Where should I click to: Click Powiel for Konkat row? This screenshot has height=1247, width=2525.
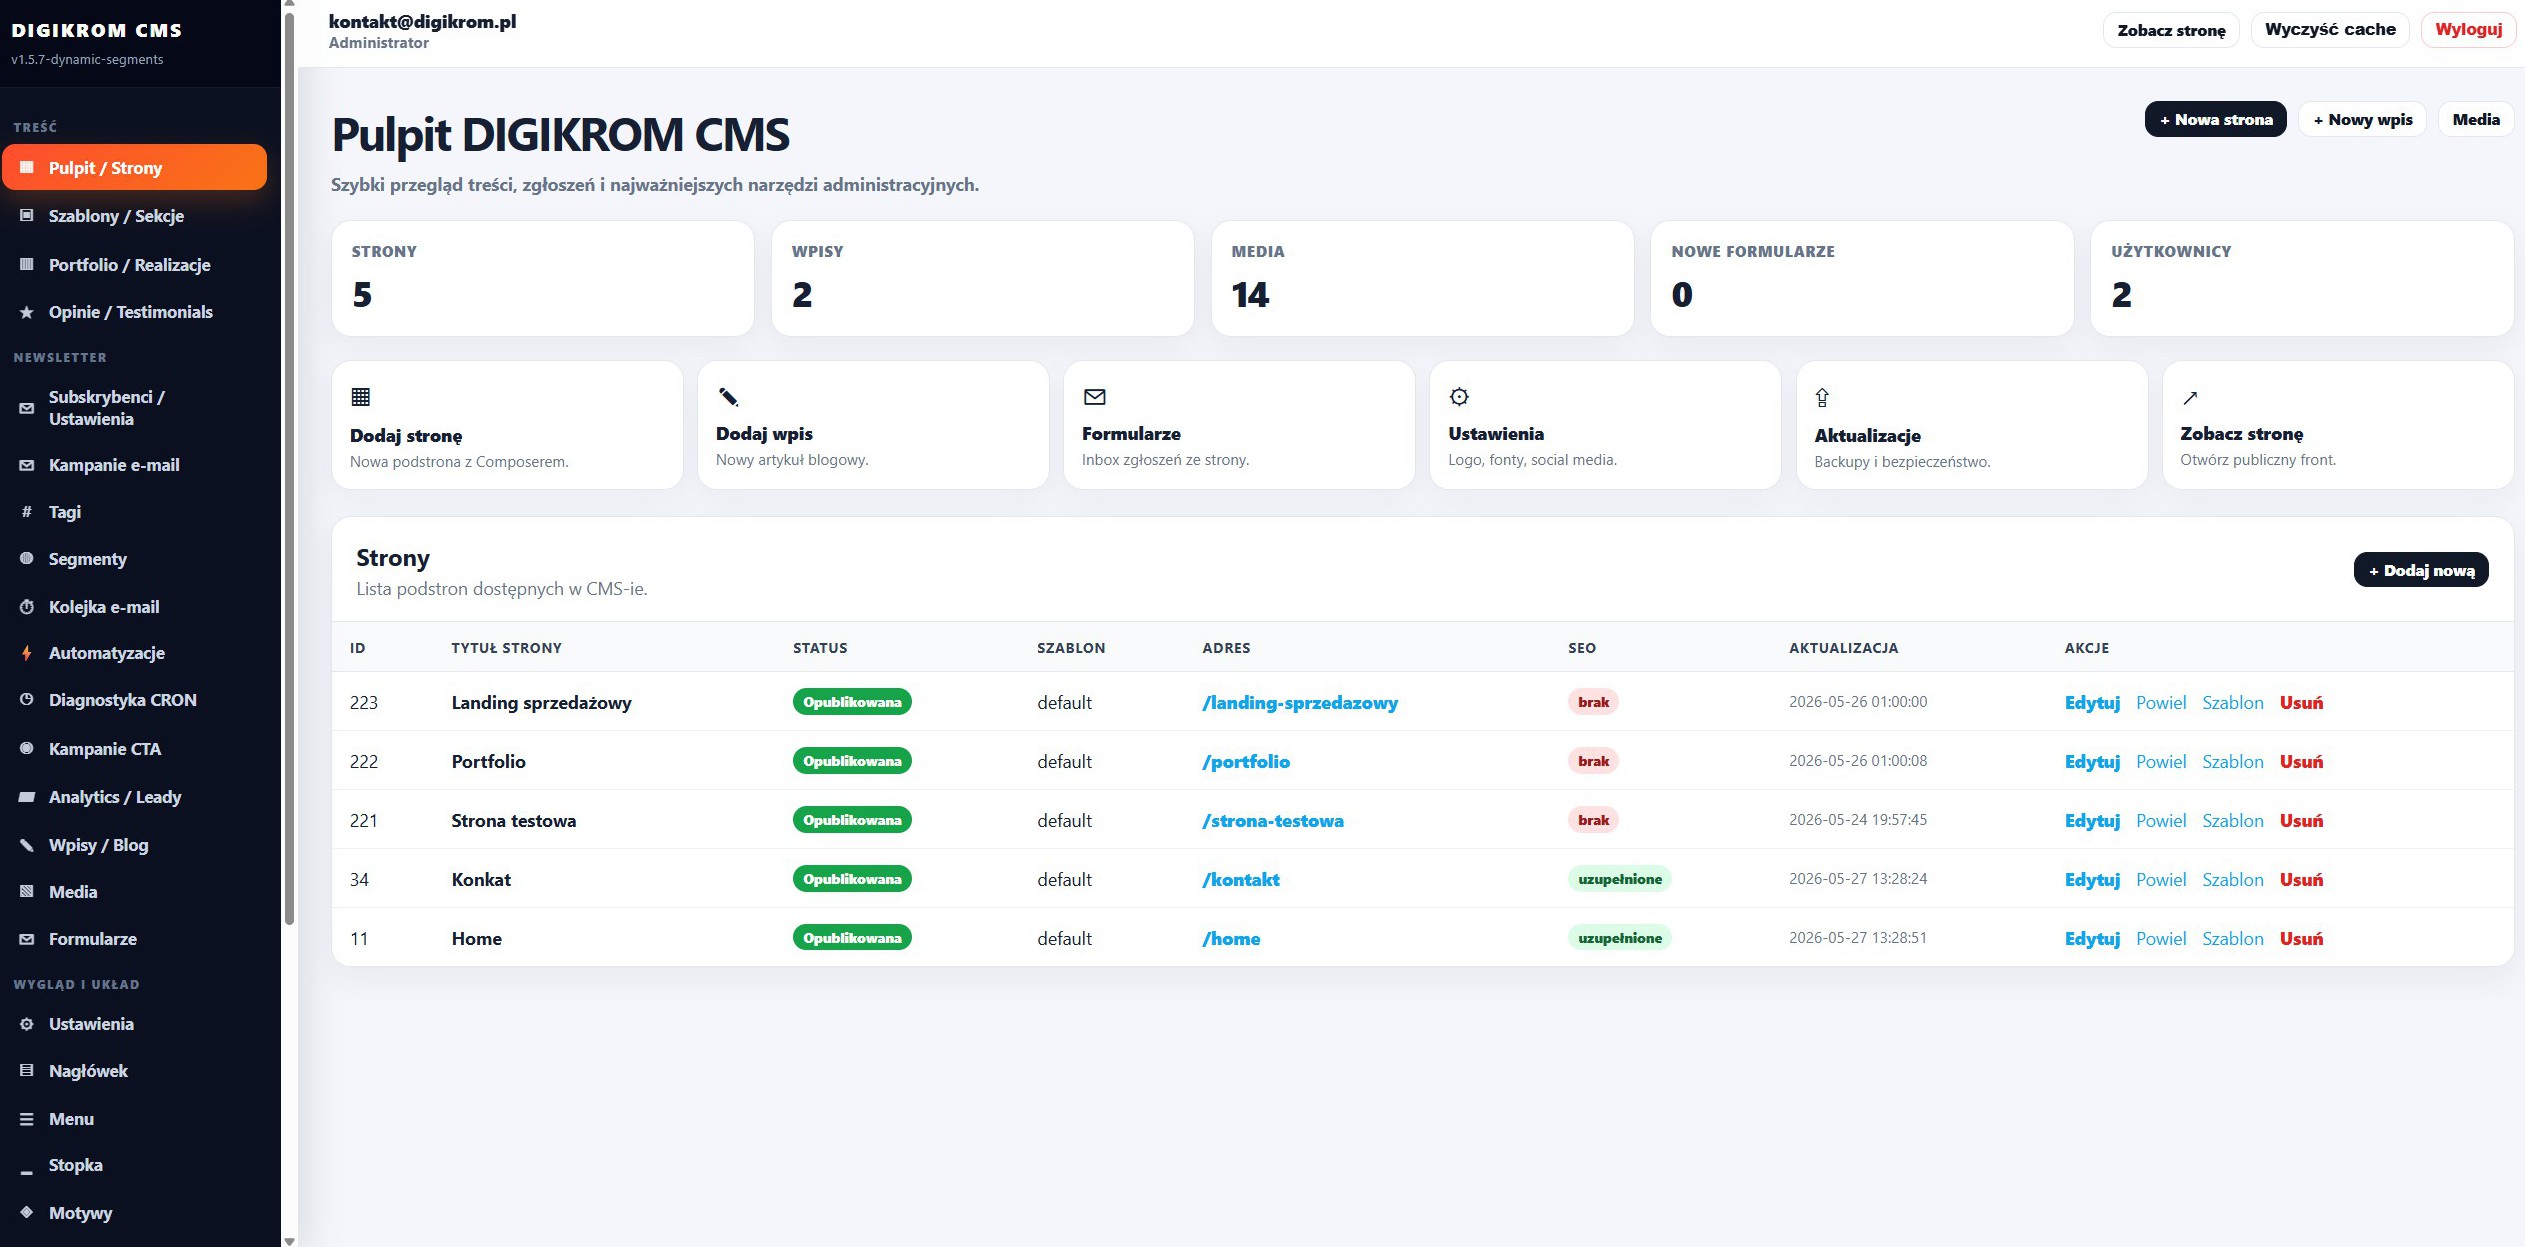tap(2161, 880)
